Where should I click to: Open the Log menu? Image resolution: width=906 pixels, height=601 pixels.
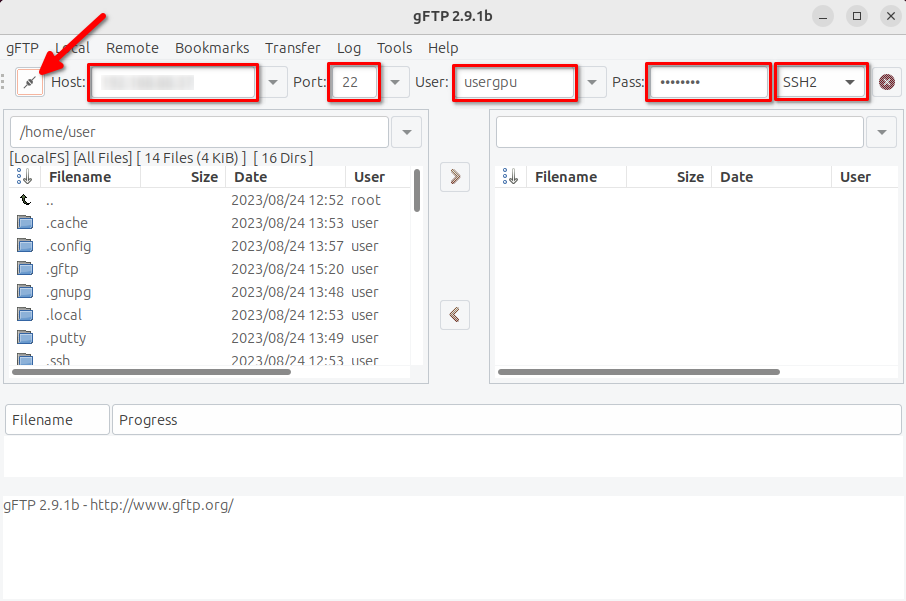coord(349,48)
